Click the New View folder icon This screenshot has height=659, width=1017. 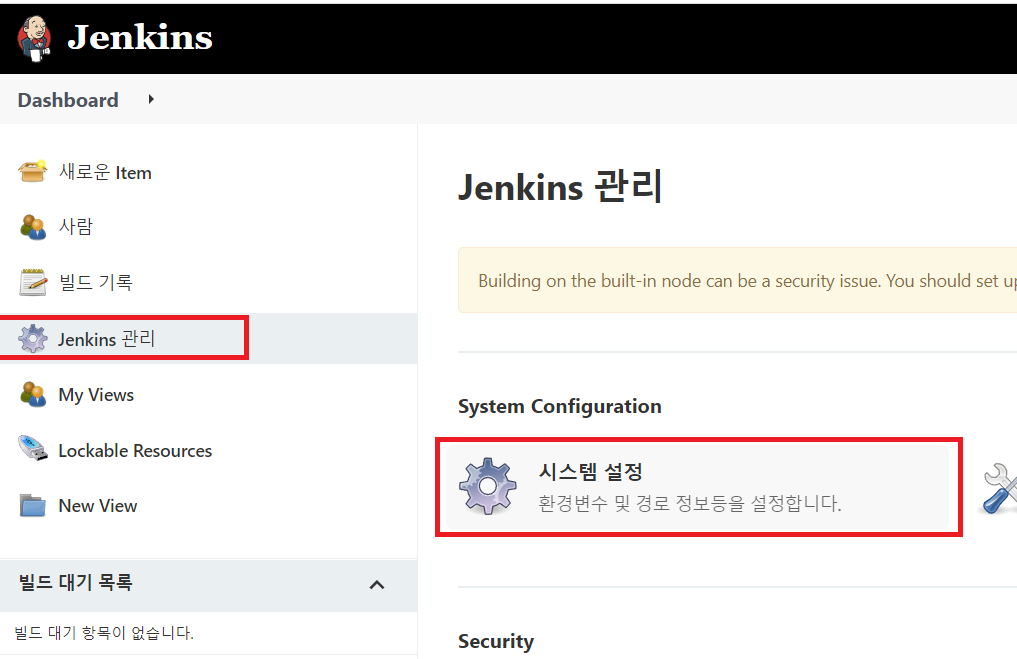[x=32, y=505]
